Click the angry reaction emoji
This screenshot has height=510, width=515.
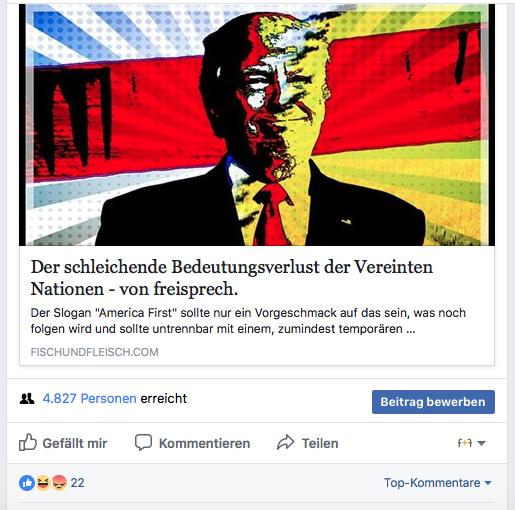pyautogui.click(x=59, y=483)
